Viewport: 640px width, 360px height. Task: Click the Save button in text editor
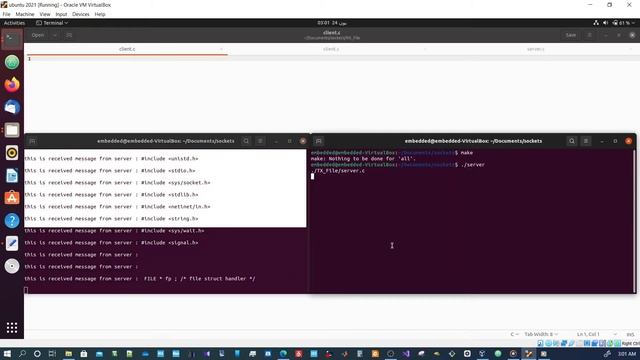[x=571, y=35]
